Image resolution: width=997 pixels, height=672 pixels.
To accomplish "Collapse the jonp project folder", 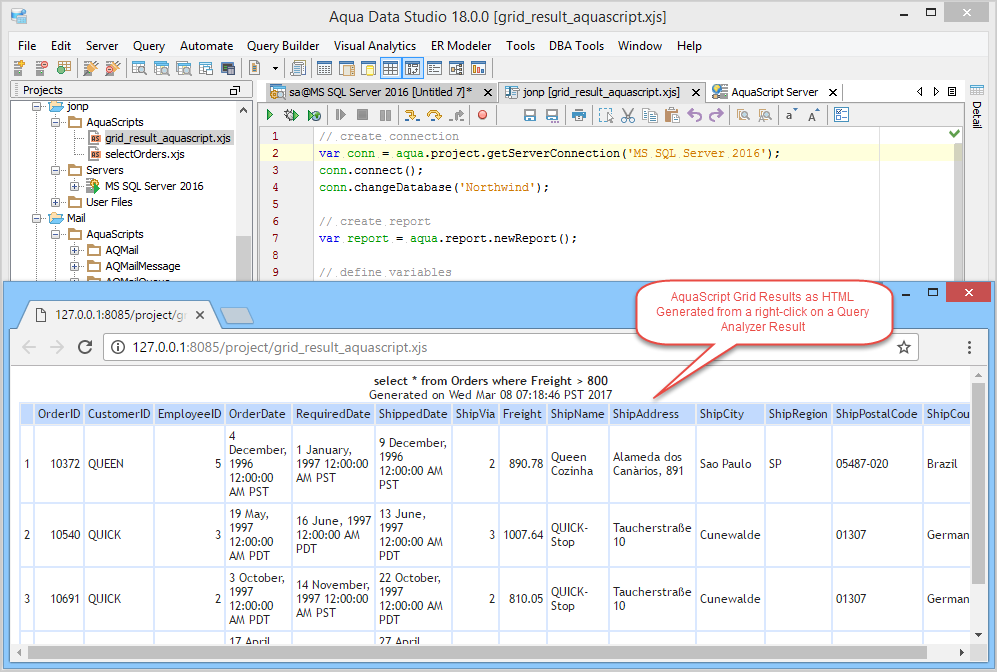I will [37, 106].
